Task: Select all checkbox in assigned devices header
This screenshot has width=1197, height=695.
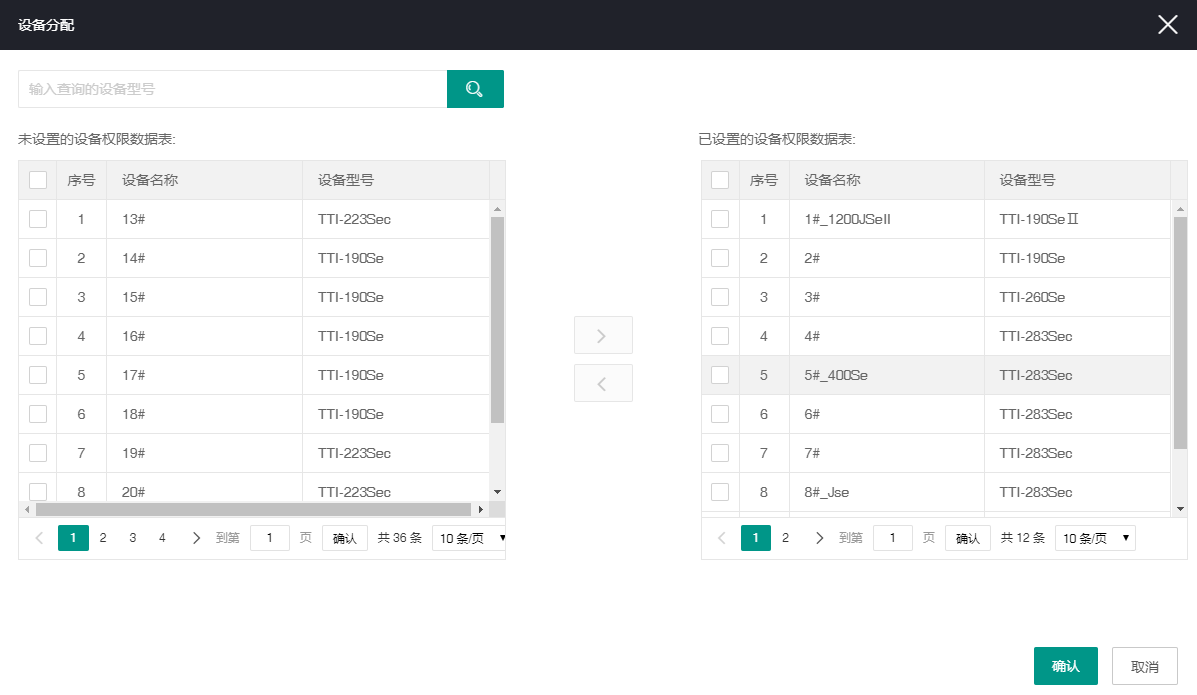Action: 720,180
